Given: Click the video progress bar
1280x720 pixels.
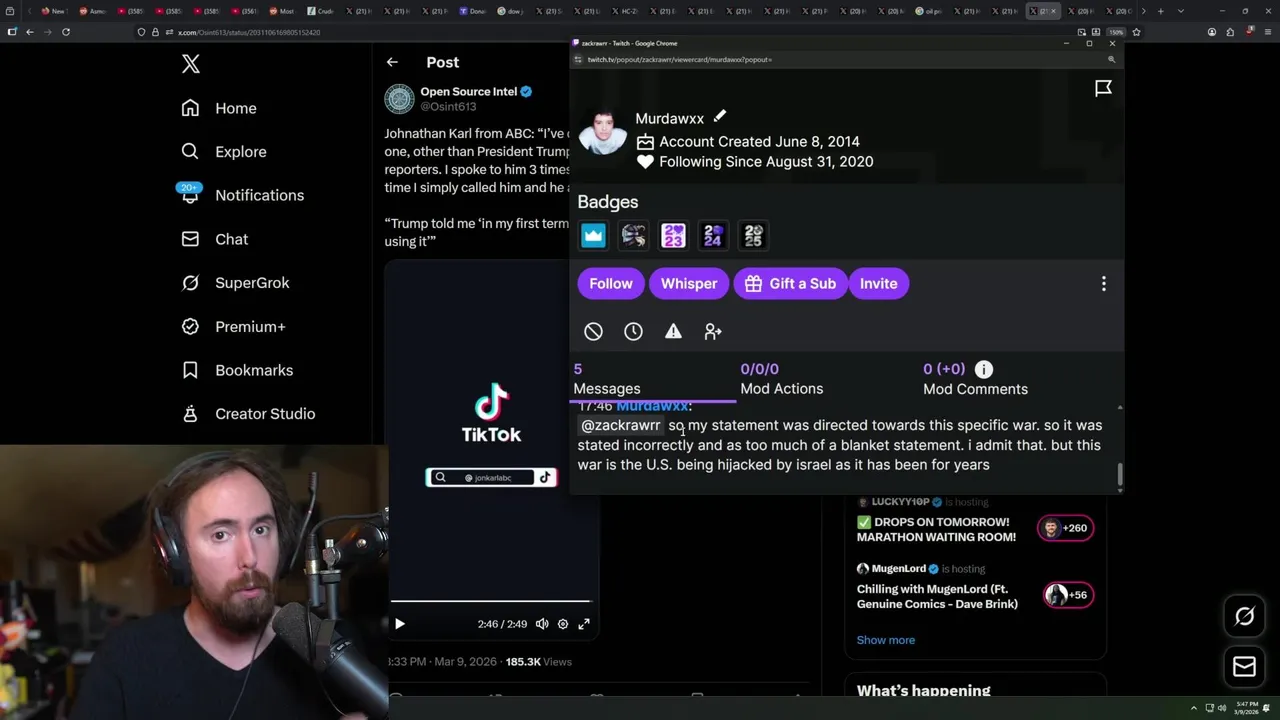Looking at the screenshot, I should (490, 602).
